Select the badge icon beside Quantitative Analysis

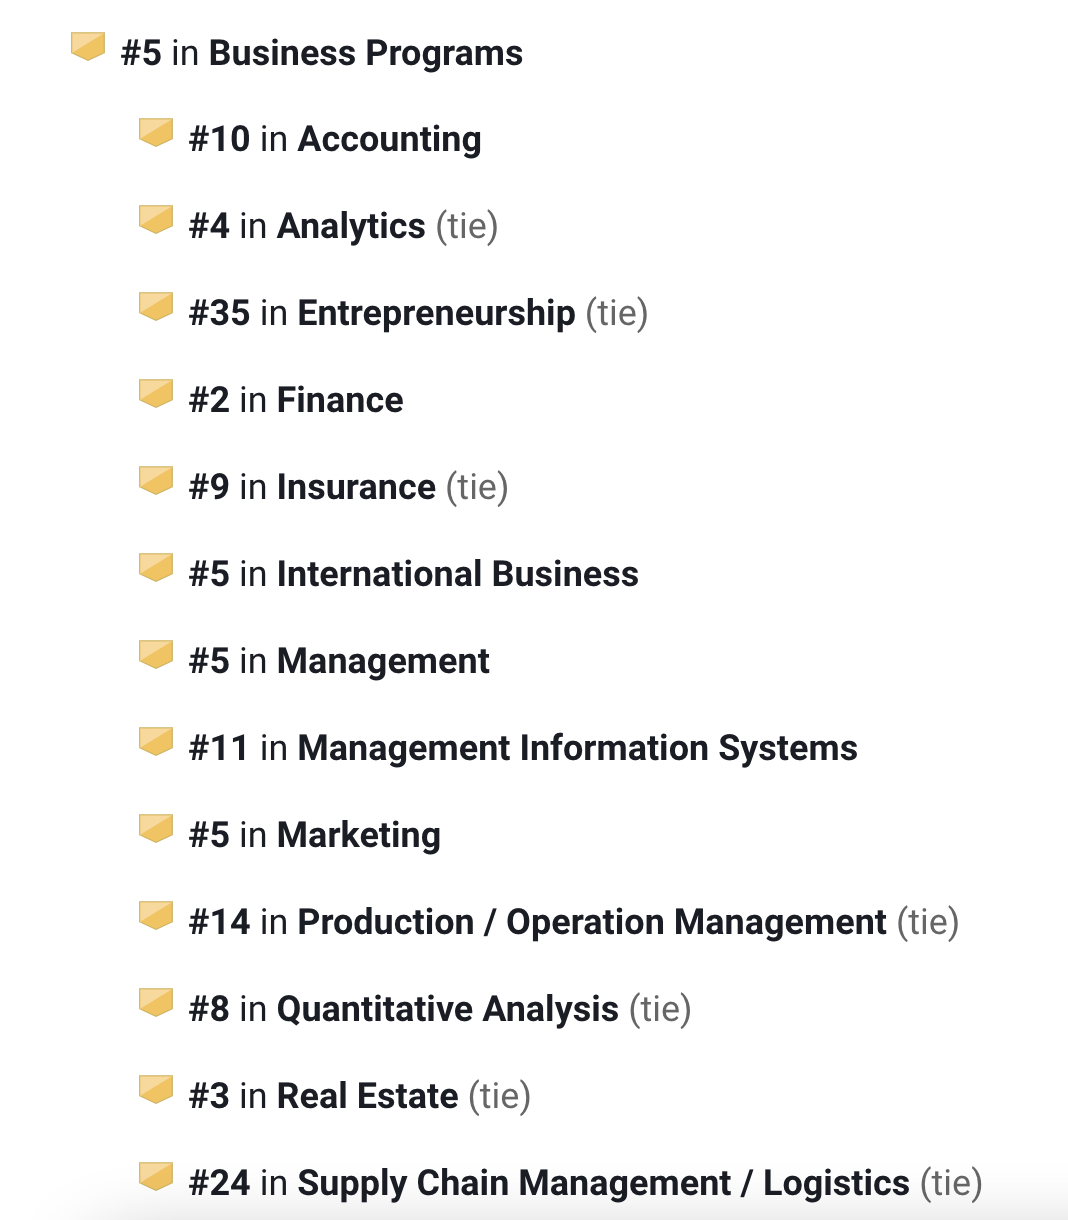click(156, 1002)
